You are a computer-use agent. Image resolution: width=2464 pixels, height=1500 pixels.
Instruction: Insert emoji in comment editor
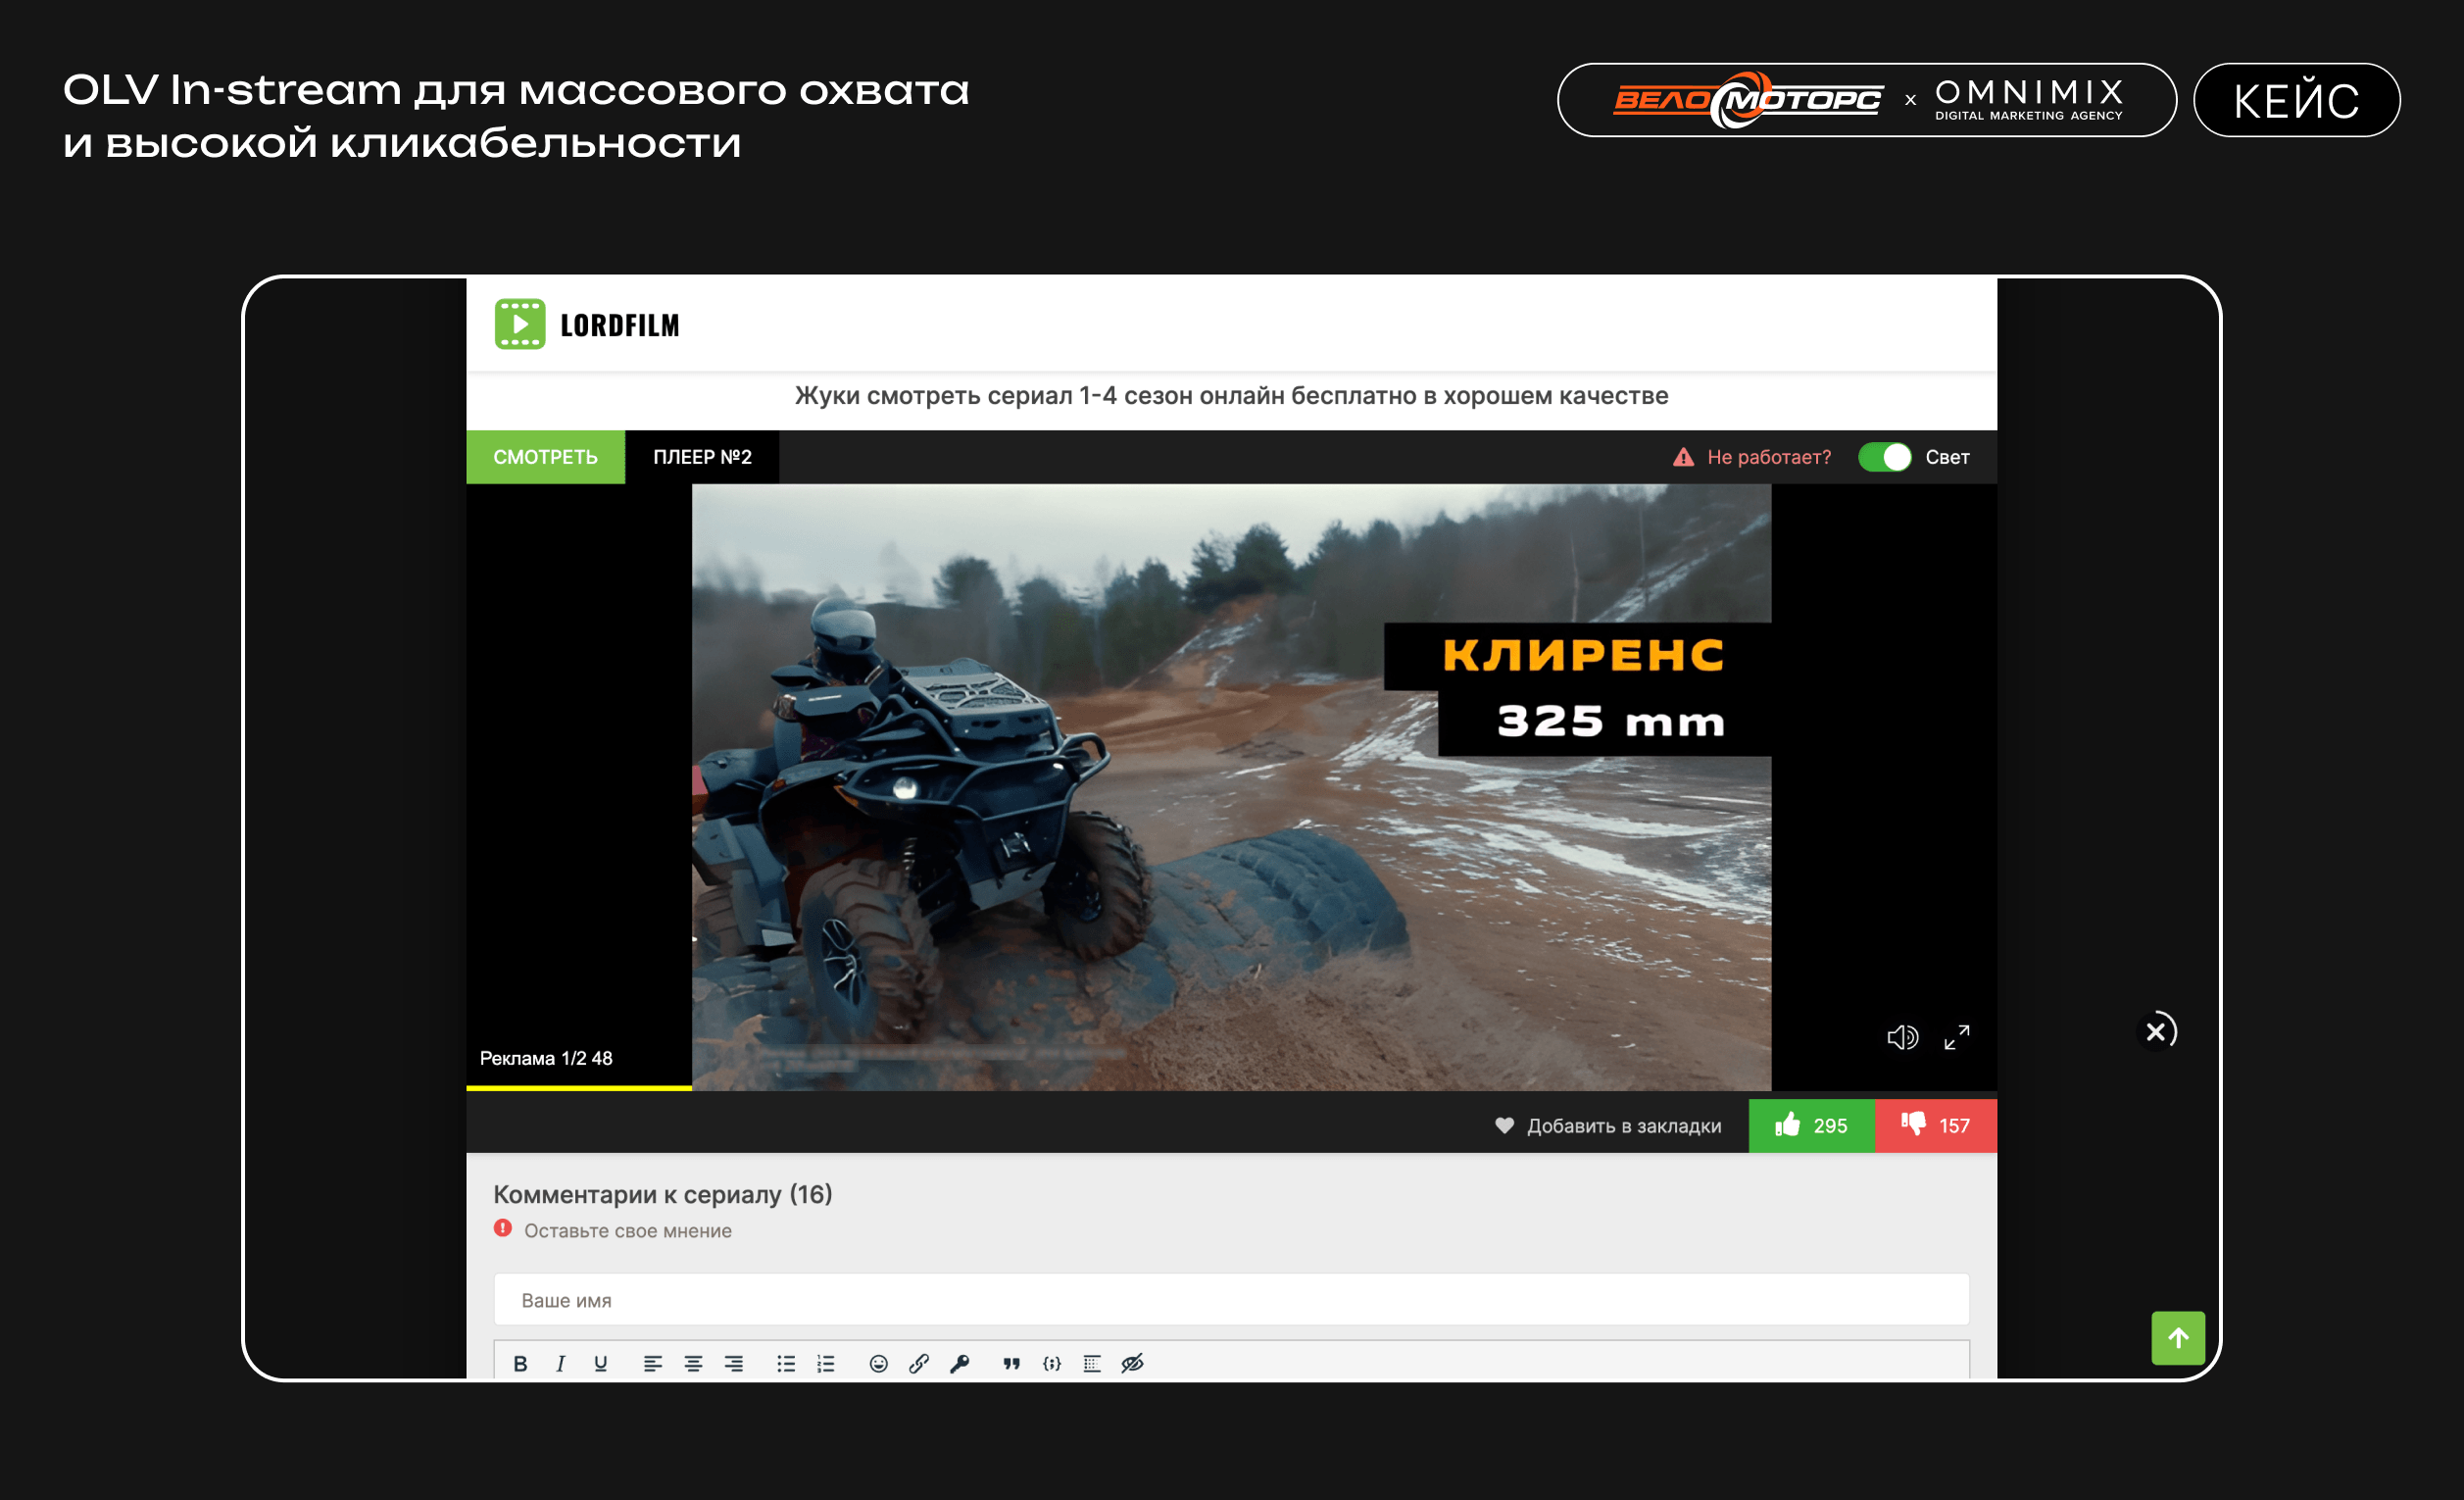click(x=878, y=1363)
